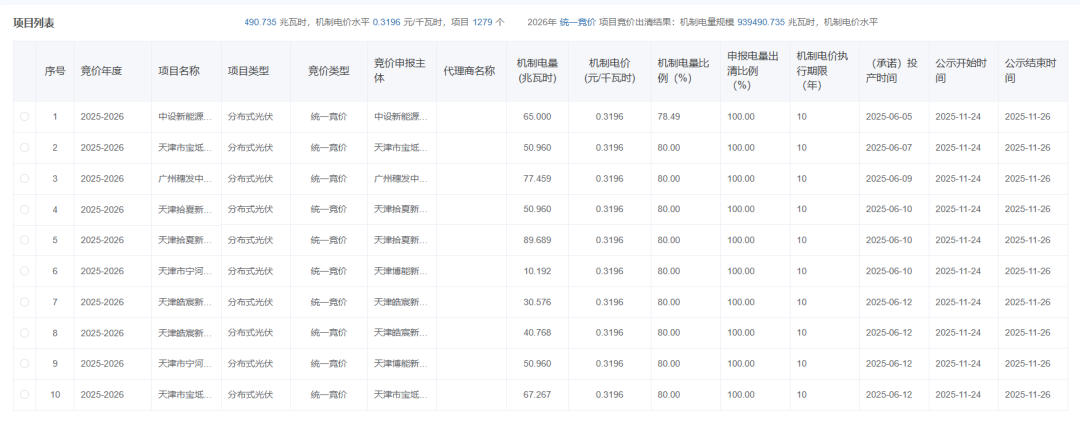The image size is (1080, 430).
Task: Open project name 中设新能源 in row 1
Action: 185,117
